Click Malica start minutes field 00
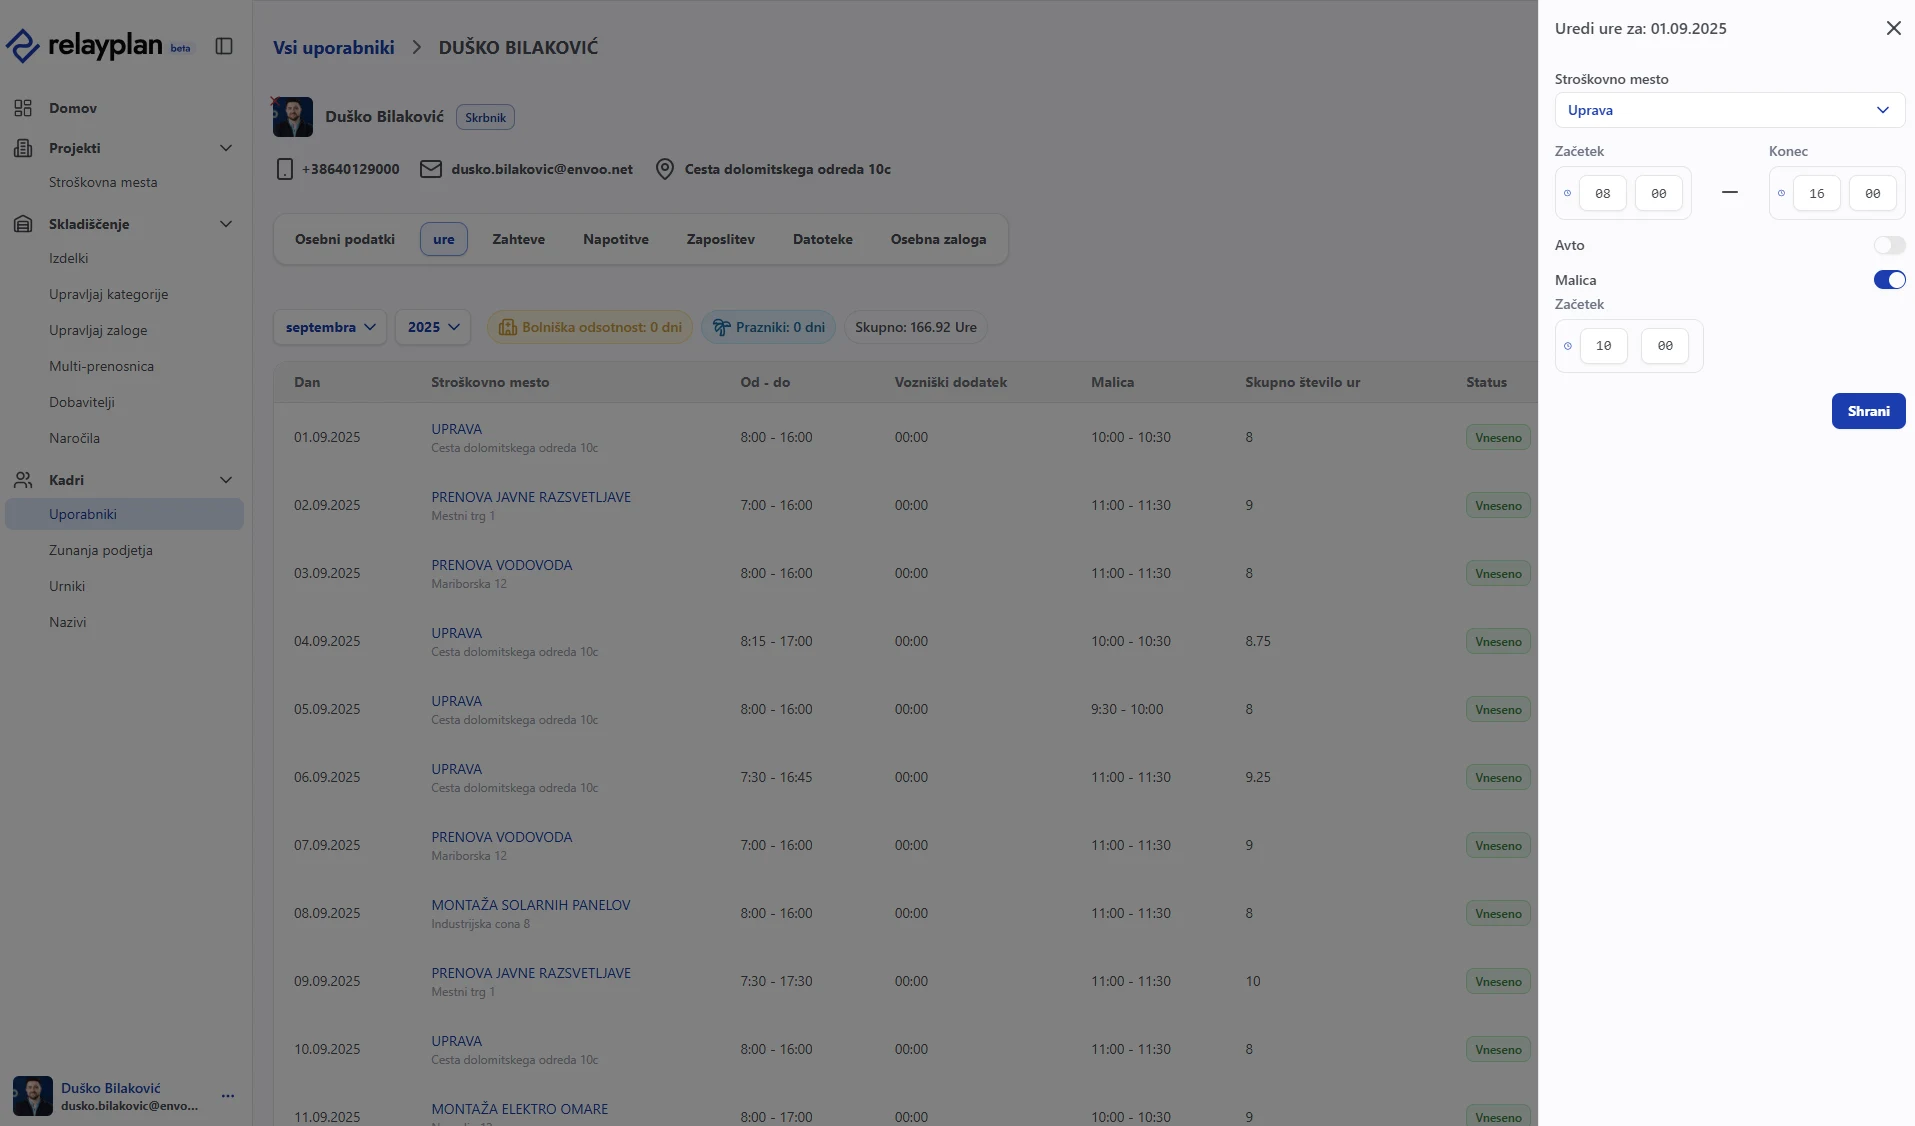 coord(1664,346)
